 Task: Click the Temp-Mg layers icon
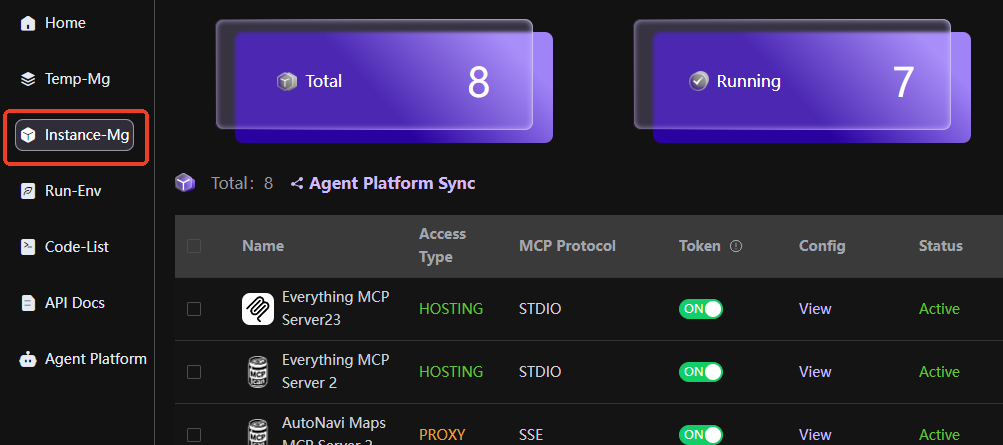(28, 79)
